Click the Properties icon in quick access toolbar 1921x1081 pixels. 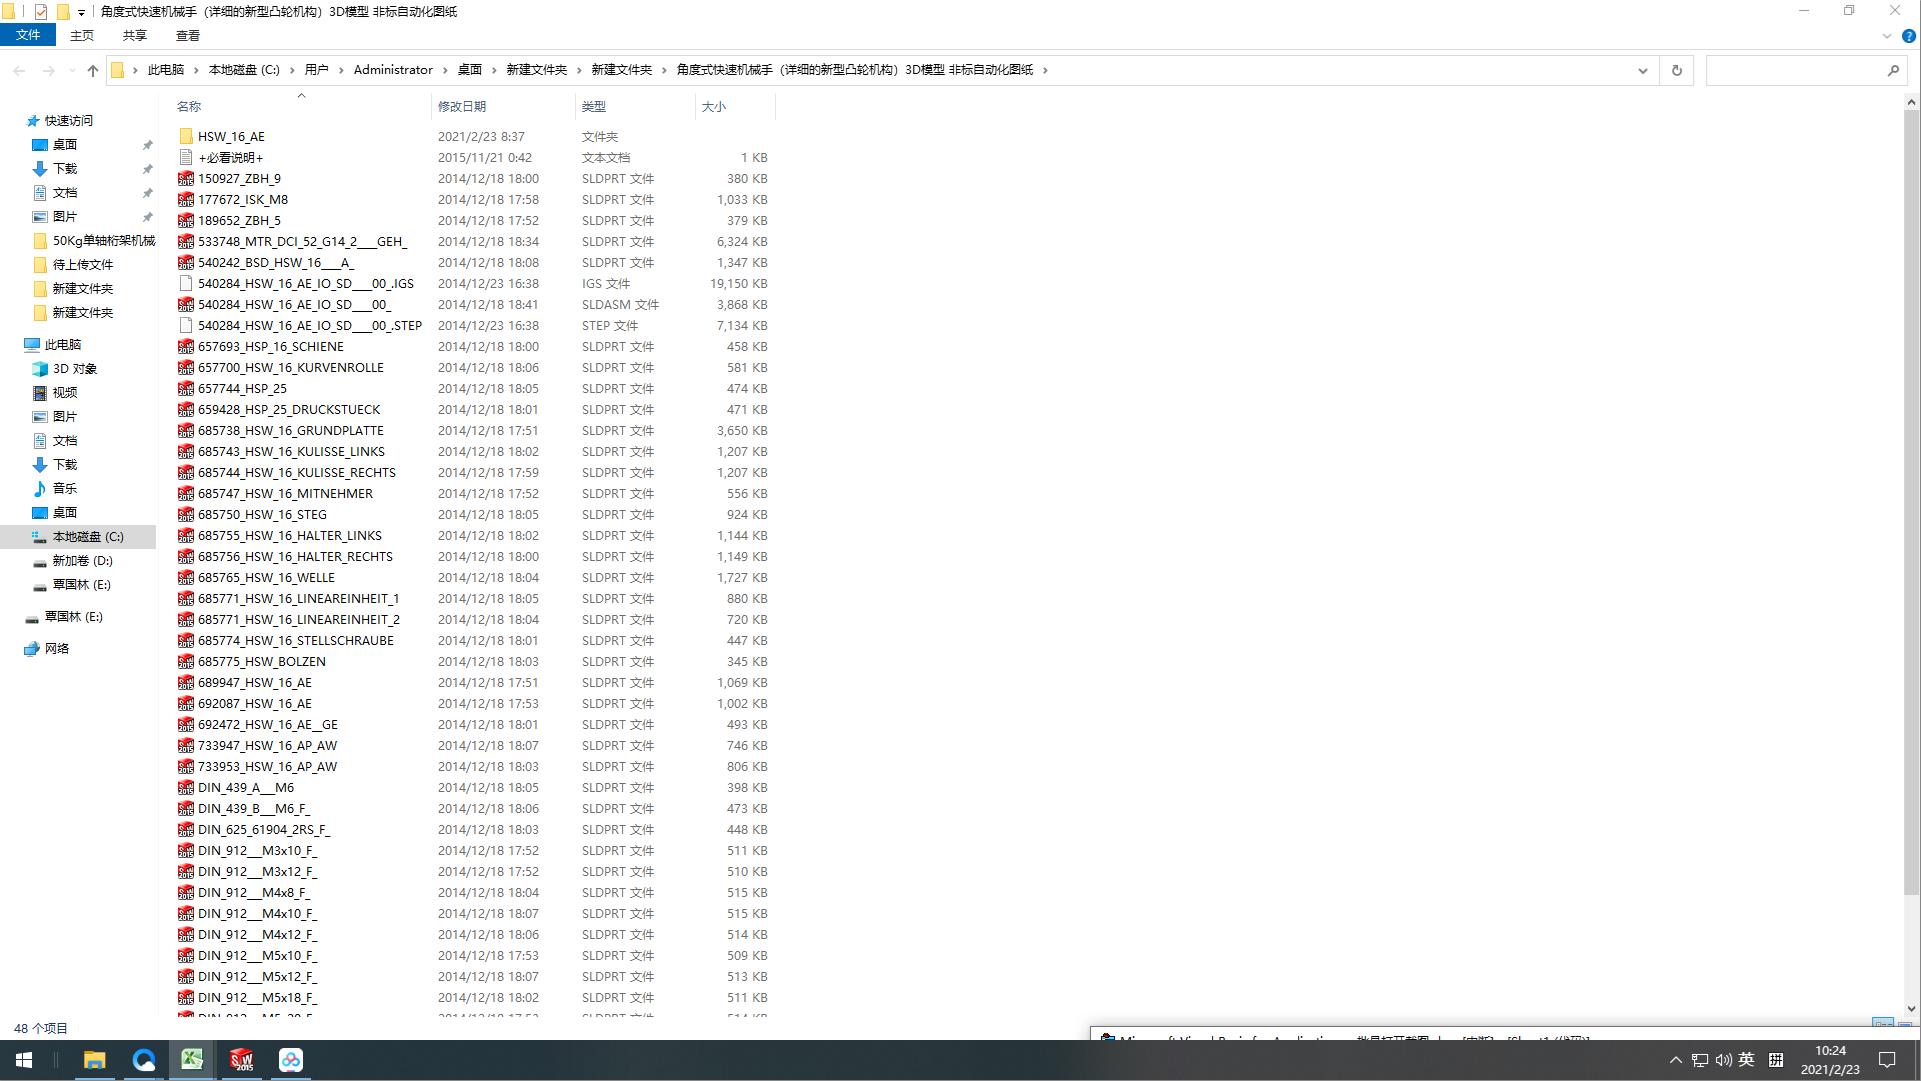41,12
